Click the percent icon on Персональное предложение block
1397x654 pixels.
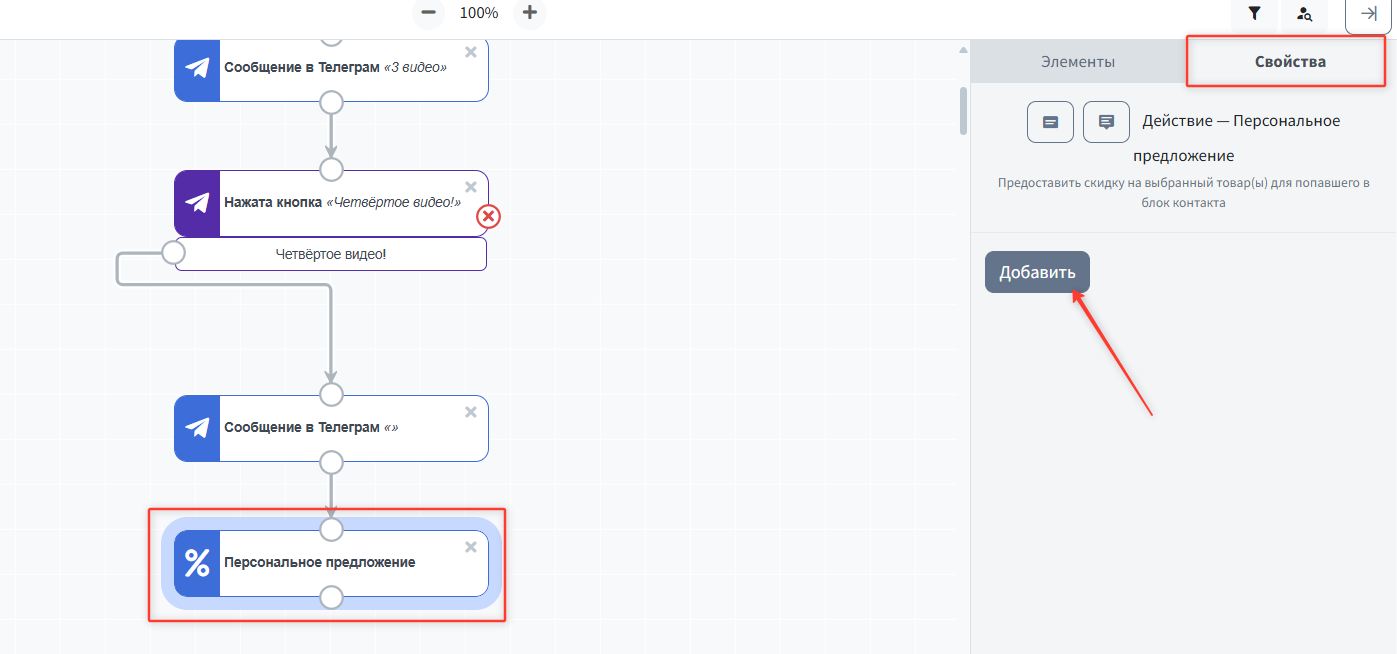click(198, 563)
